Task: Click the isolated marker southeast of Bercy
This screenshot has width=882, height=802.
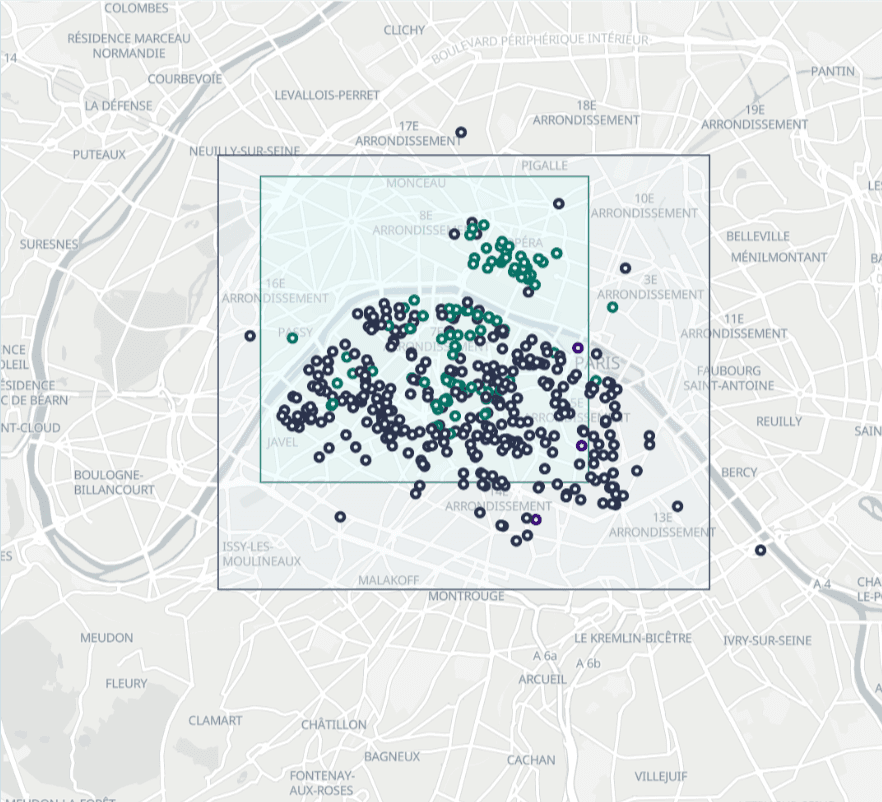Action: (x=760, y=550)
